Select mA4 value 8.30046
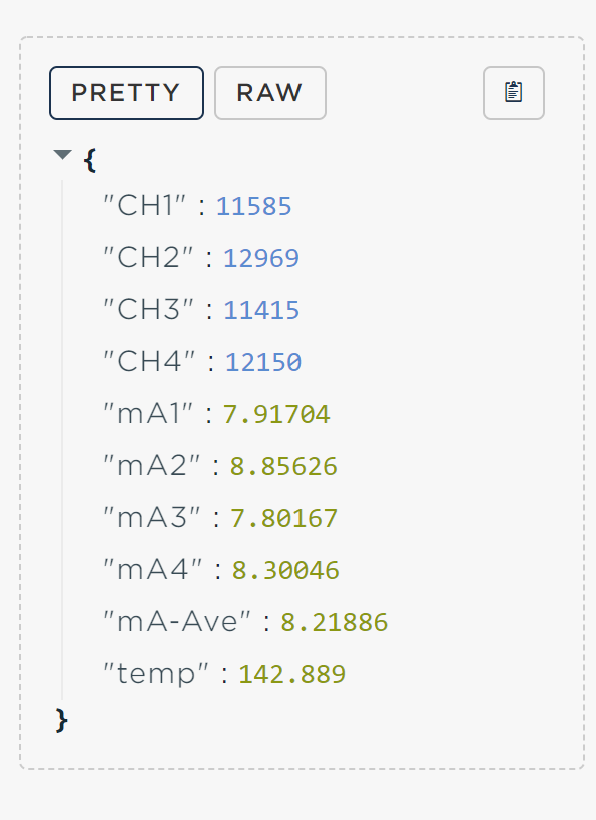 tap(285, 571)
